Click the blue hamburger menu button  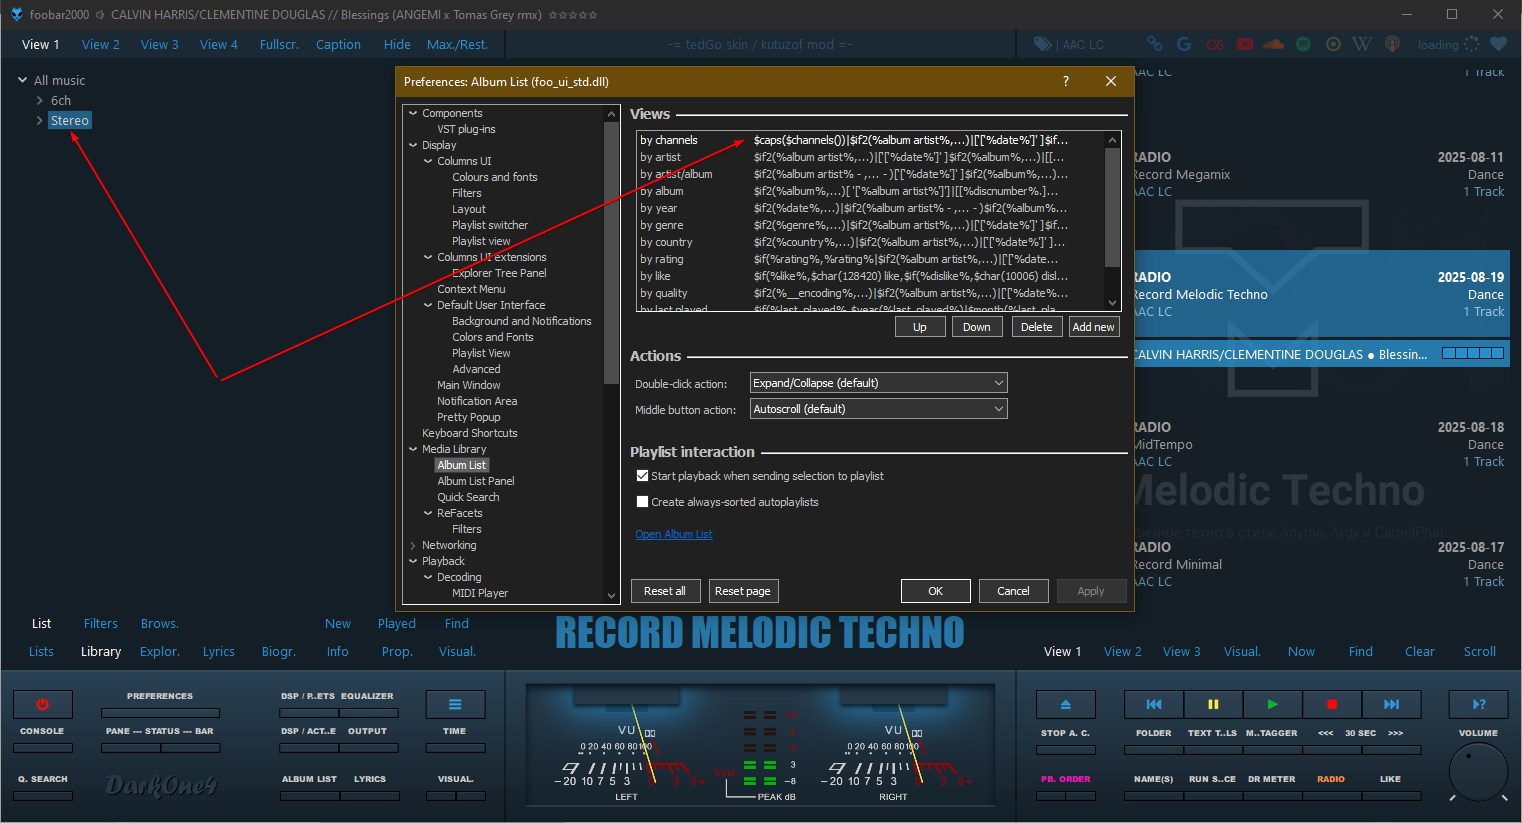[455, 704]
